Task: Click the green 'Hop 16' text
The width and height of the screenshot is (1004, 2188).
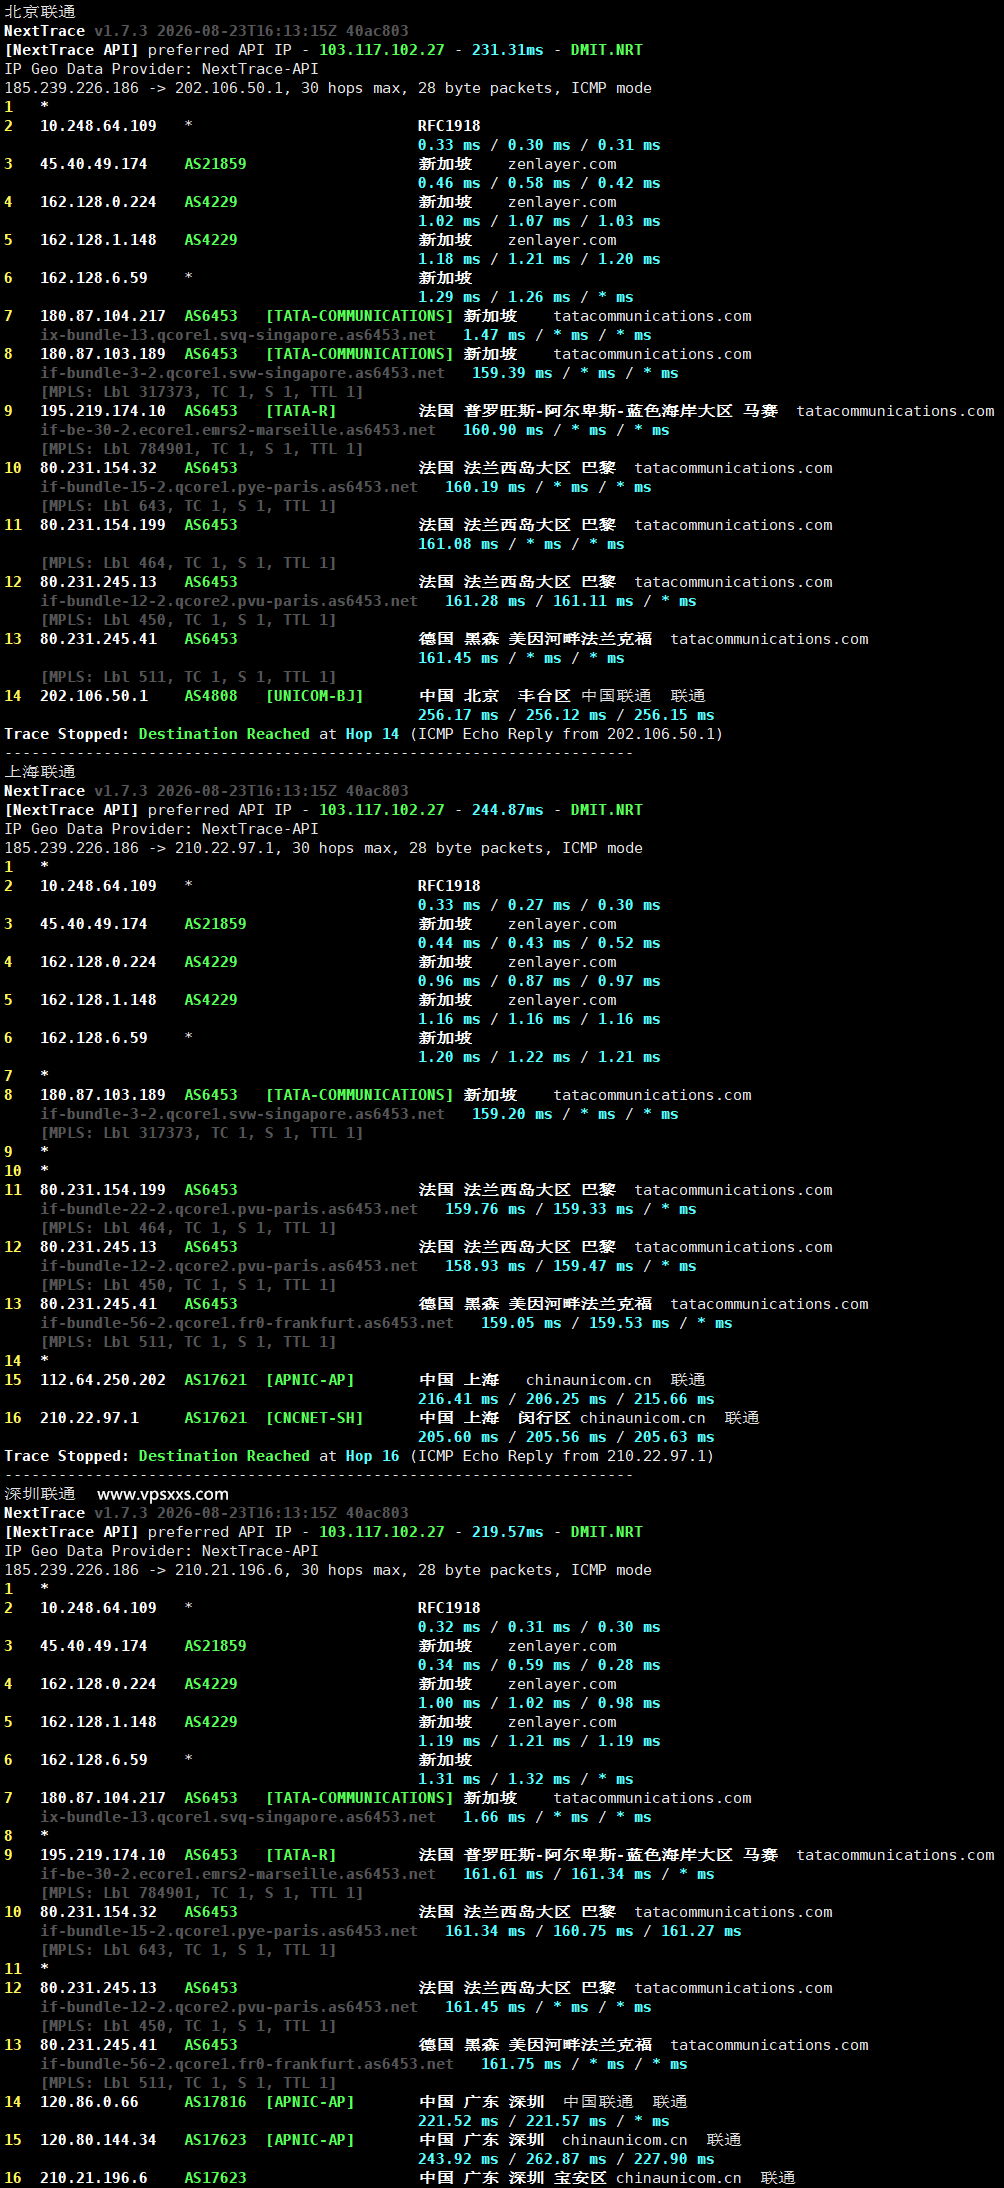Action: (372, 1456)
